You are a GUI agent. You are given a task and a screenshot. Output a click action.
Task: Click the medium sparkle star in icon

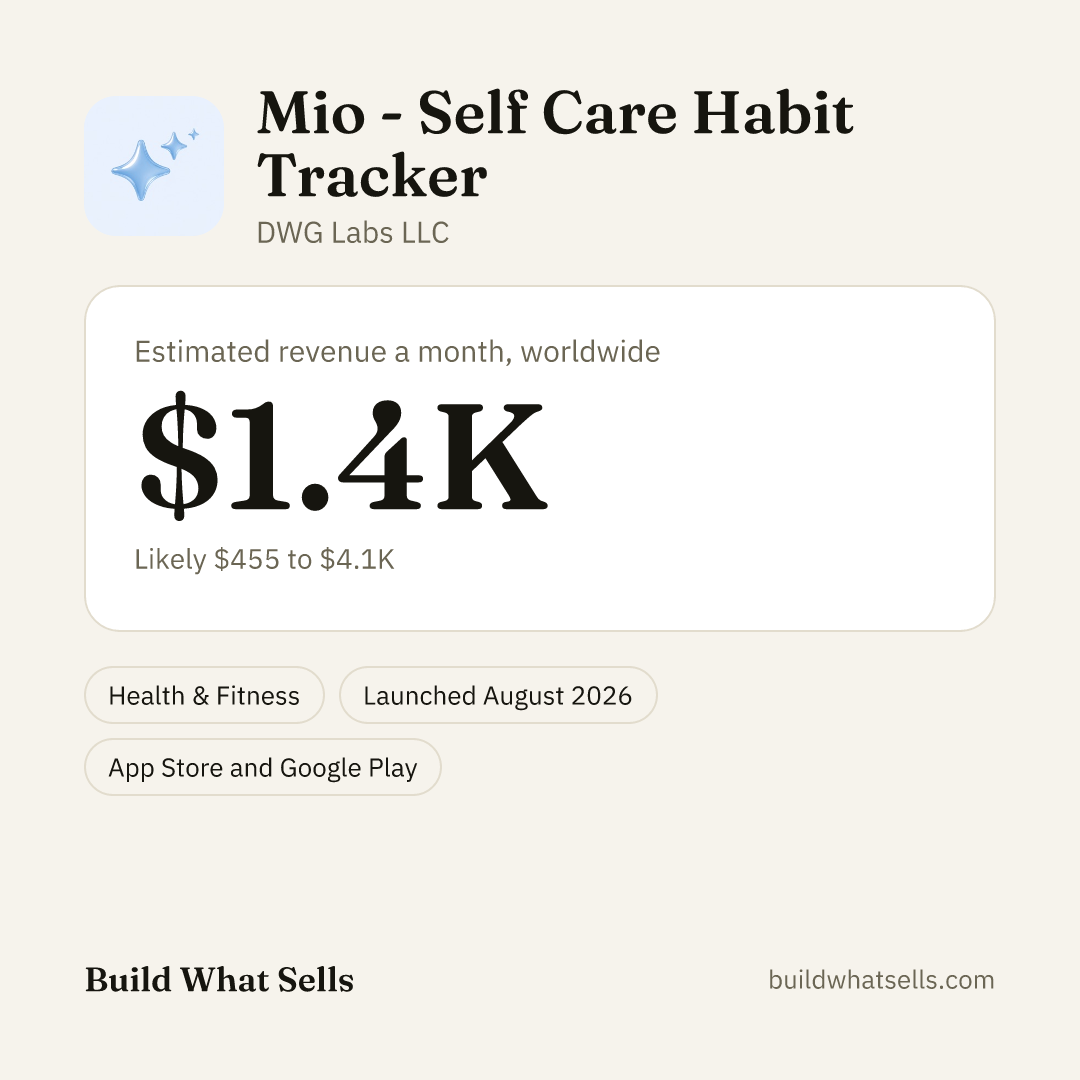pyautogui.click(x=174, y=145)
